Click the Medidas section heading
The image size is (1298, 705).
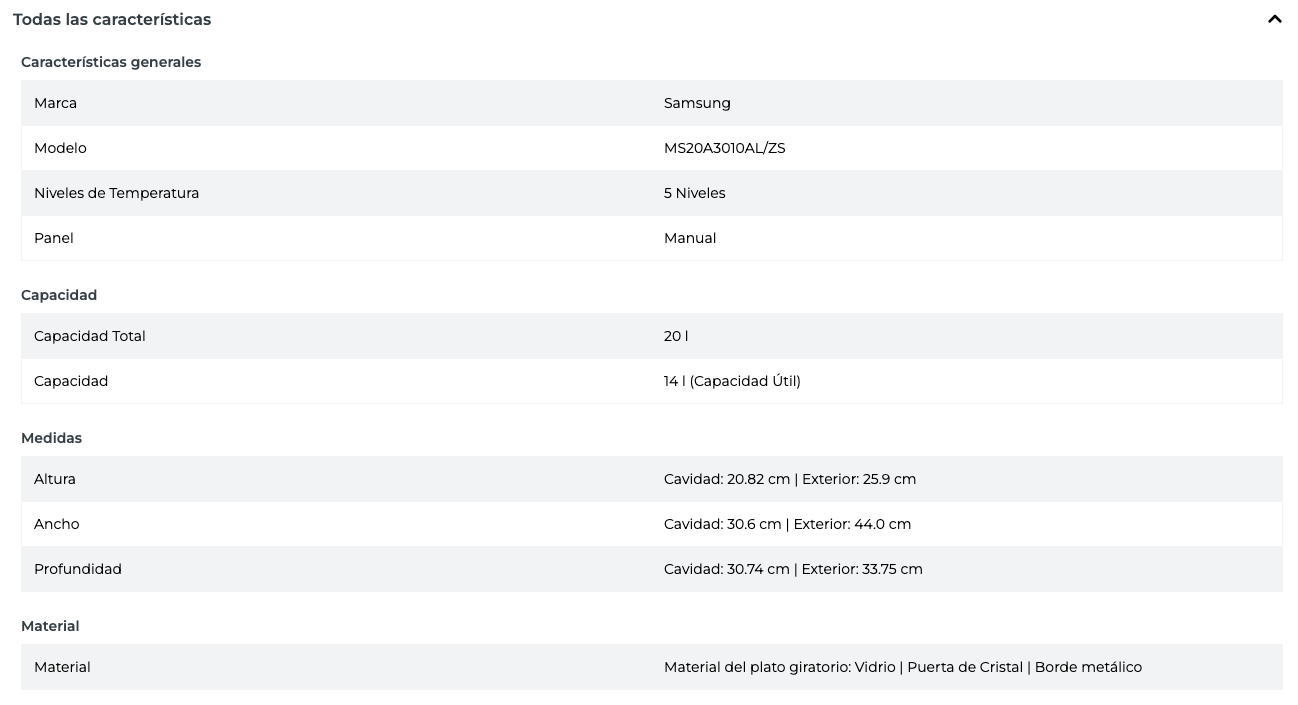(x=51, y=438)
